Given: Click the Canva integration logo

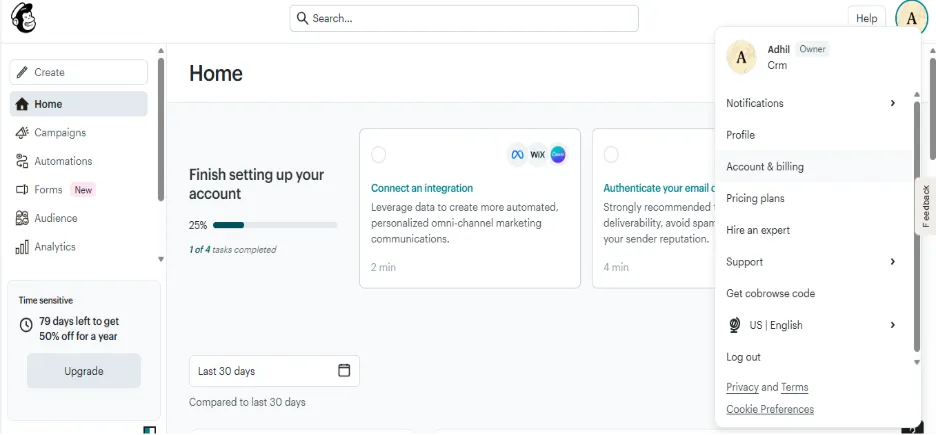Looking at the screenshot, I should tap(558, 155).
